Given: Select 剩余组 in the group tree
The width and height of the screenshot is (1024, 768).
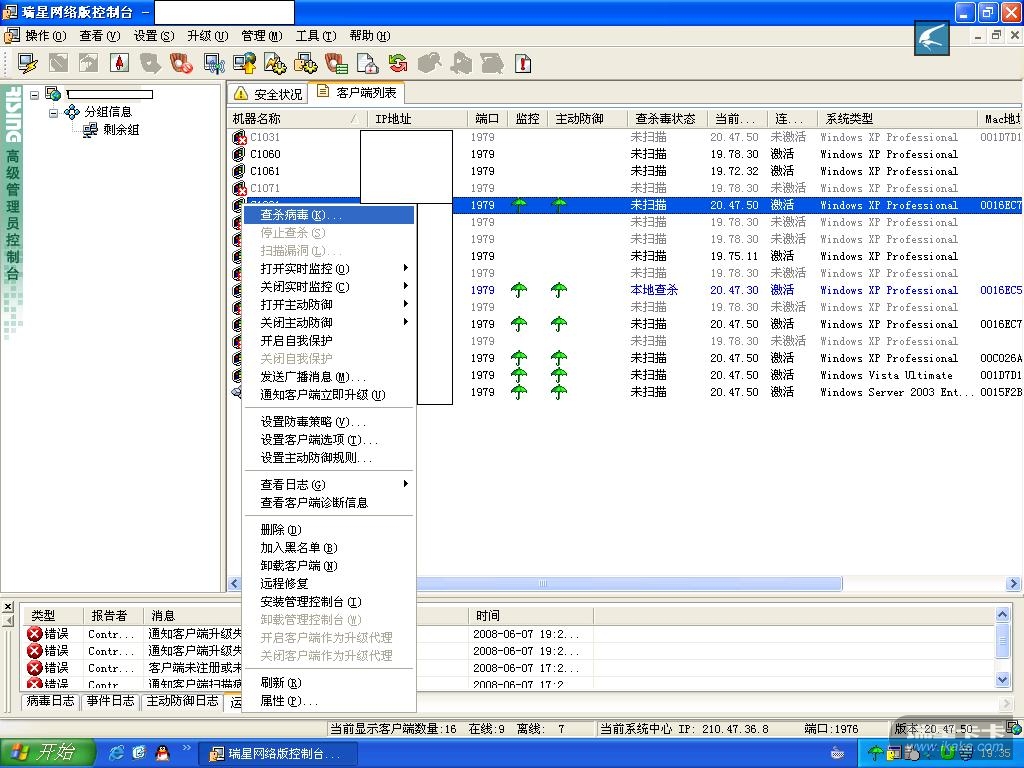Looking at the screenshot, I should (120, 130).
